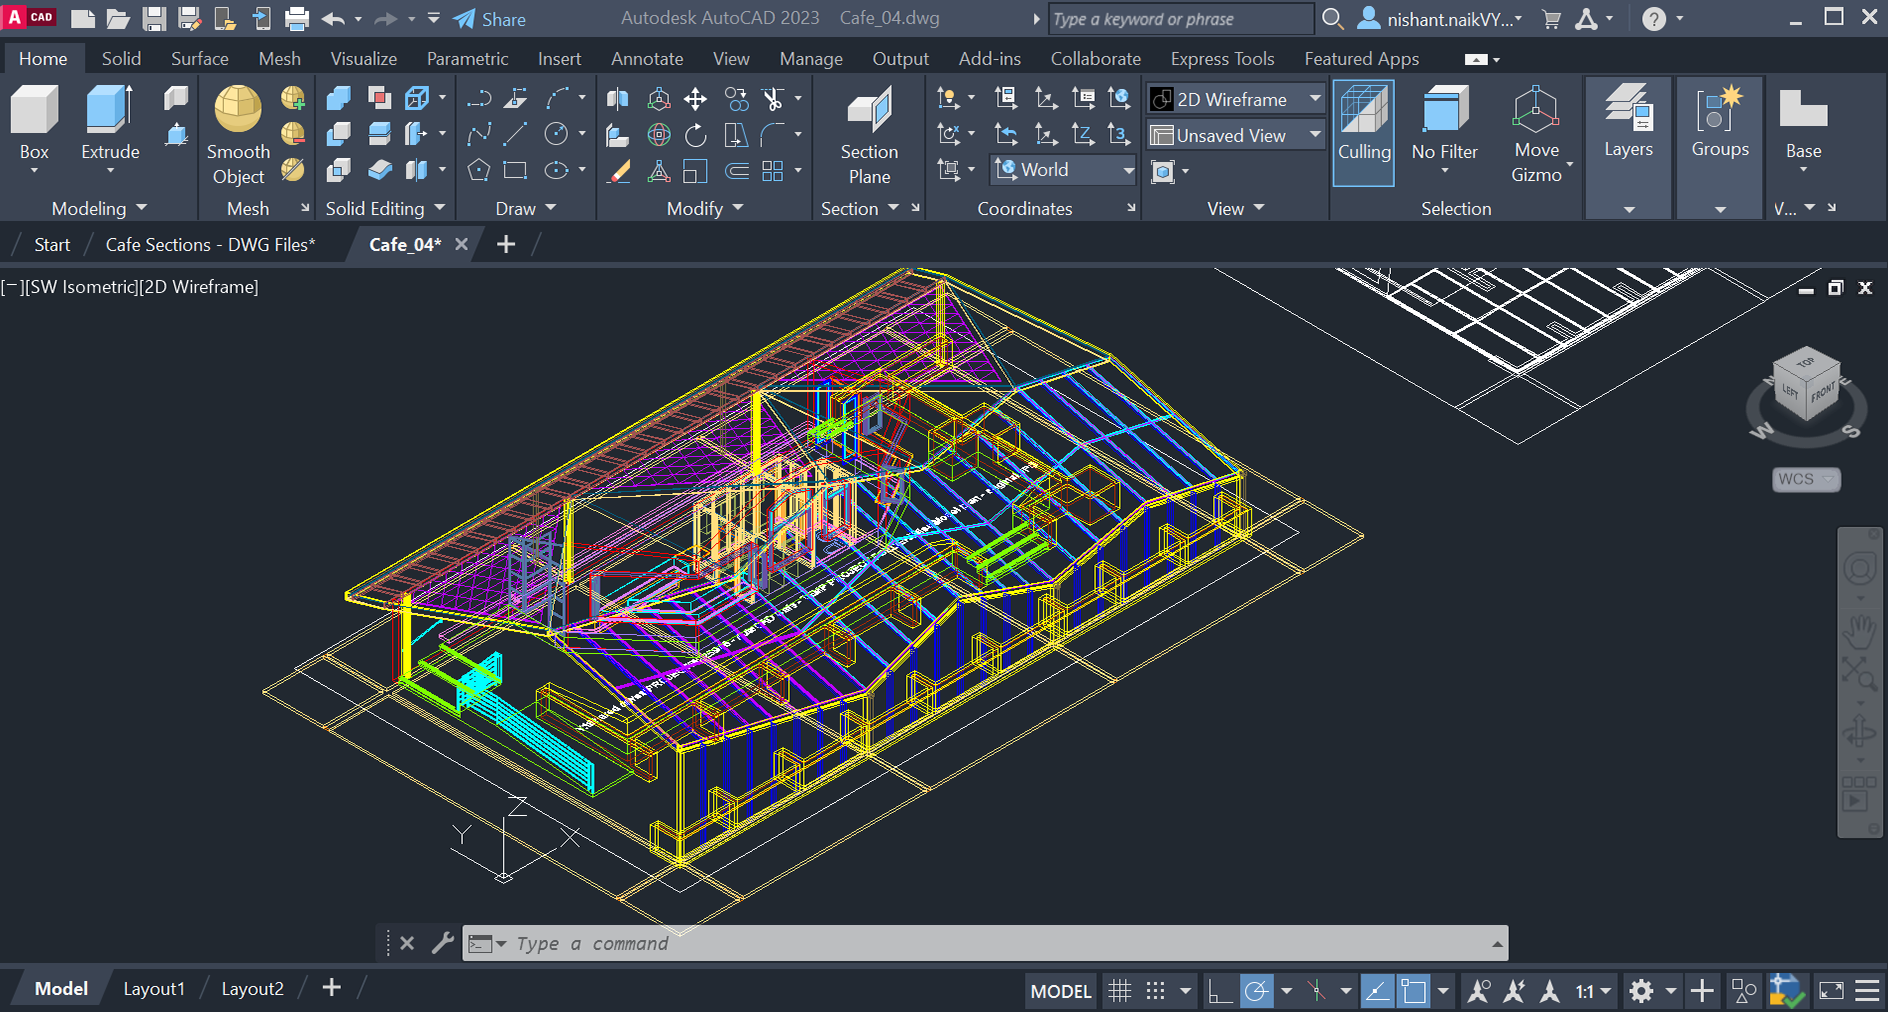Click the No Filter selection button
The width and height of the screenshot is (1888, 1012).
1443,130
